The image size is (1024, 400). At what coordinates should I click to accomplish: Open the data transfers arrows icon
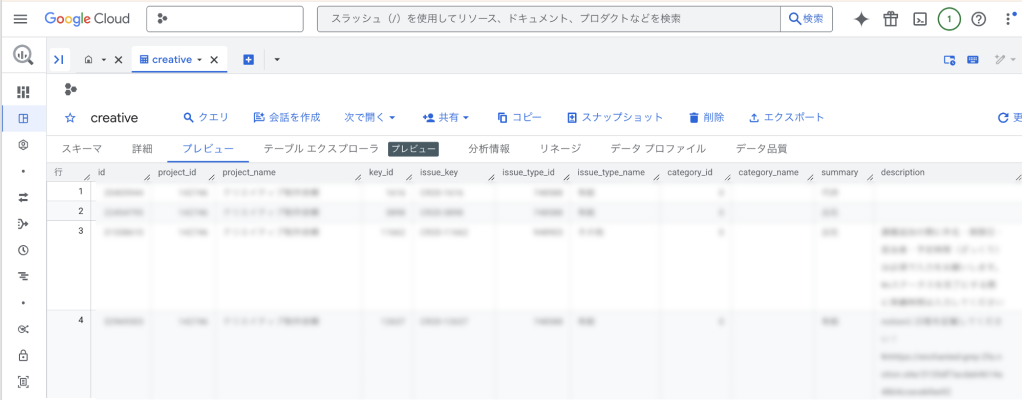[x=23, y=197]
